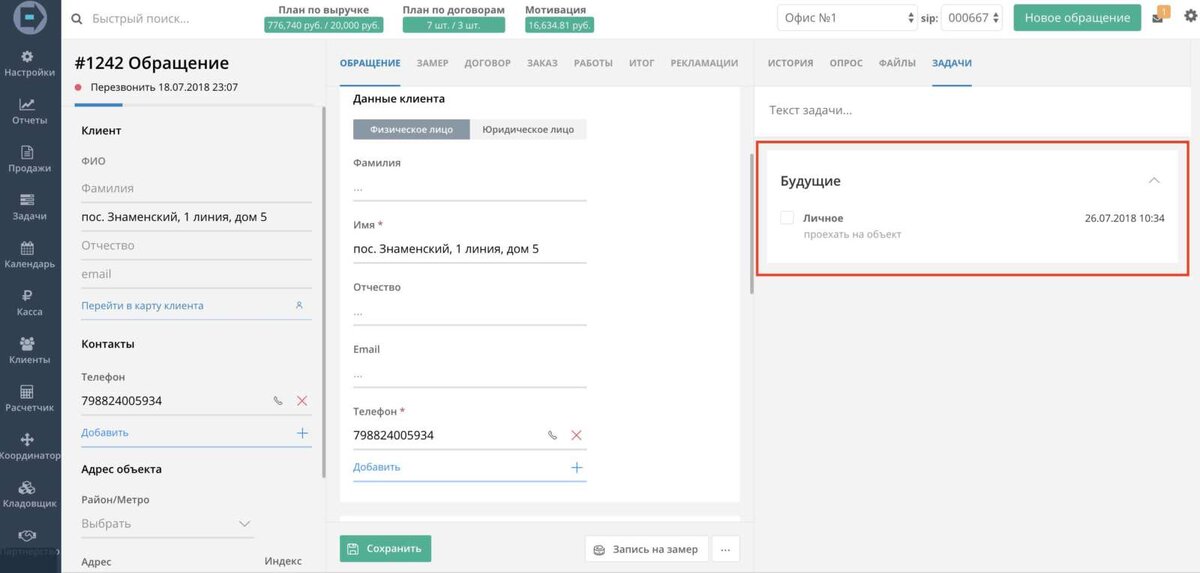Open the Координатор section
The image size is (1200, 573).
pos(29,447)
